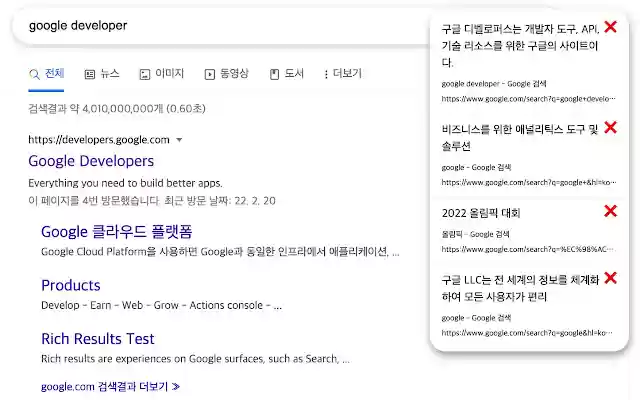Expand the developers.google.com URL dropdown arrow
Screen dimensions: 640x400
[x=179, y=140]
